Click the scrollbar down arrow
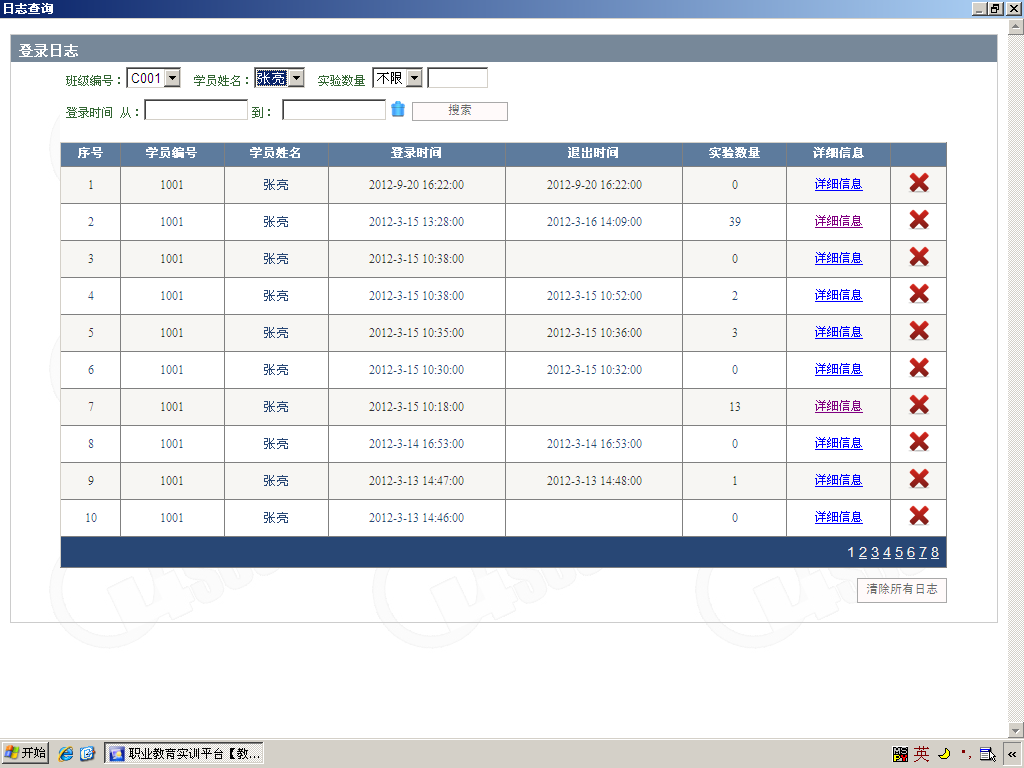The width and height of the screenshot is (1024, 768). pos(1016,729)
